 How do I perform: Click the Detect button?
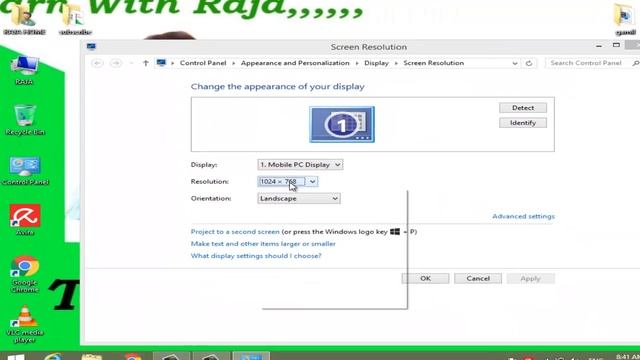523,108
